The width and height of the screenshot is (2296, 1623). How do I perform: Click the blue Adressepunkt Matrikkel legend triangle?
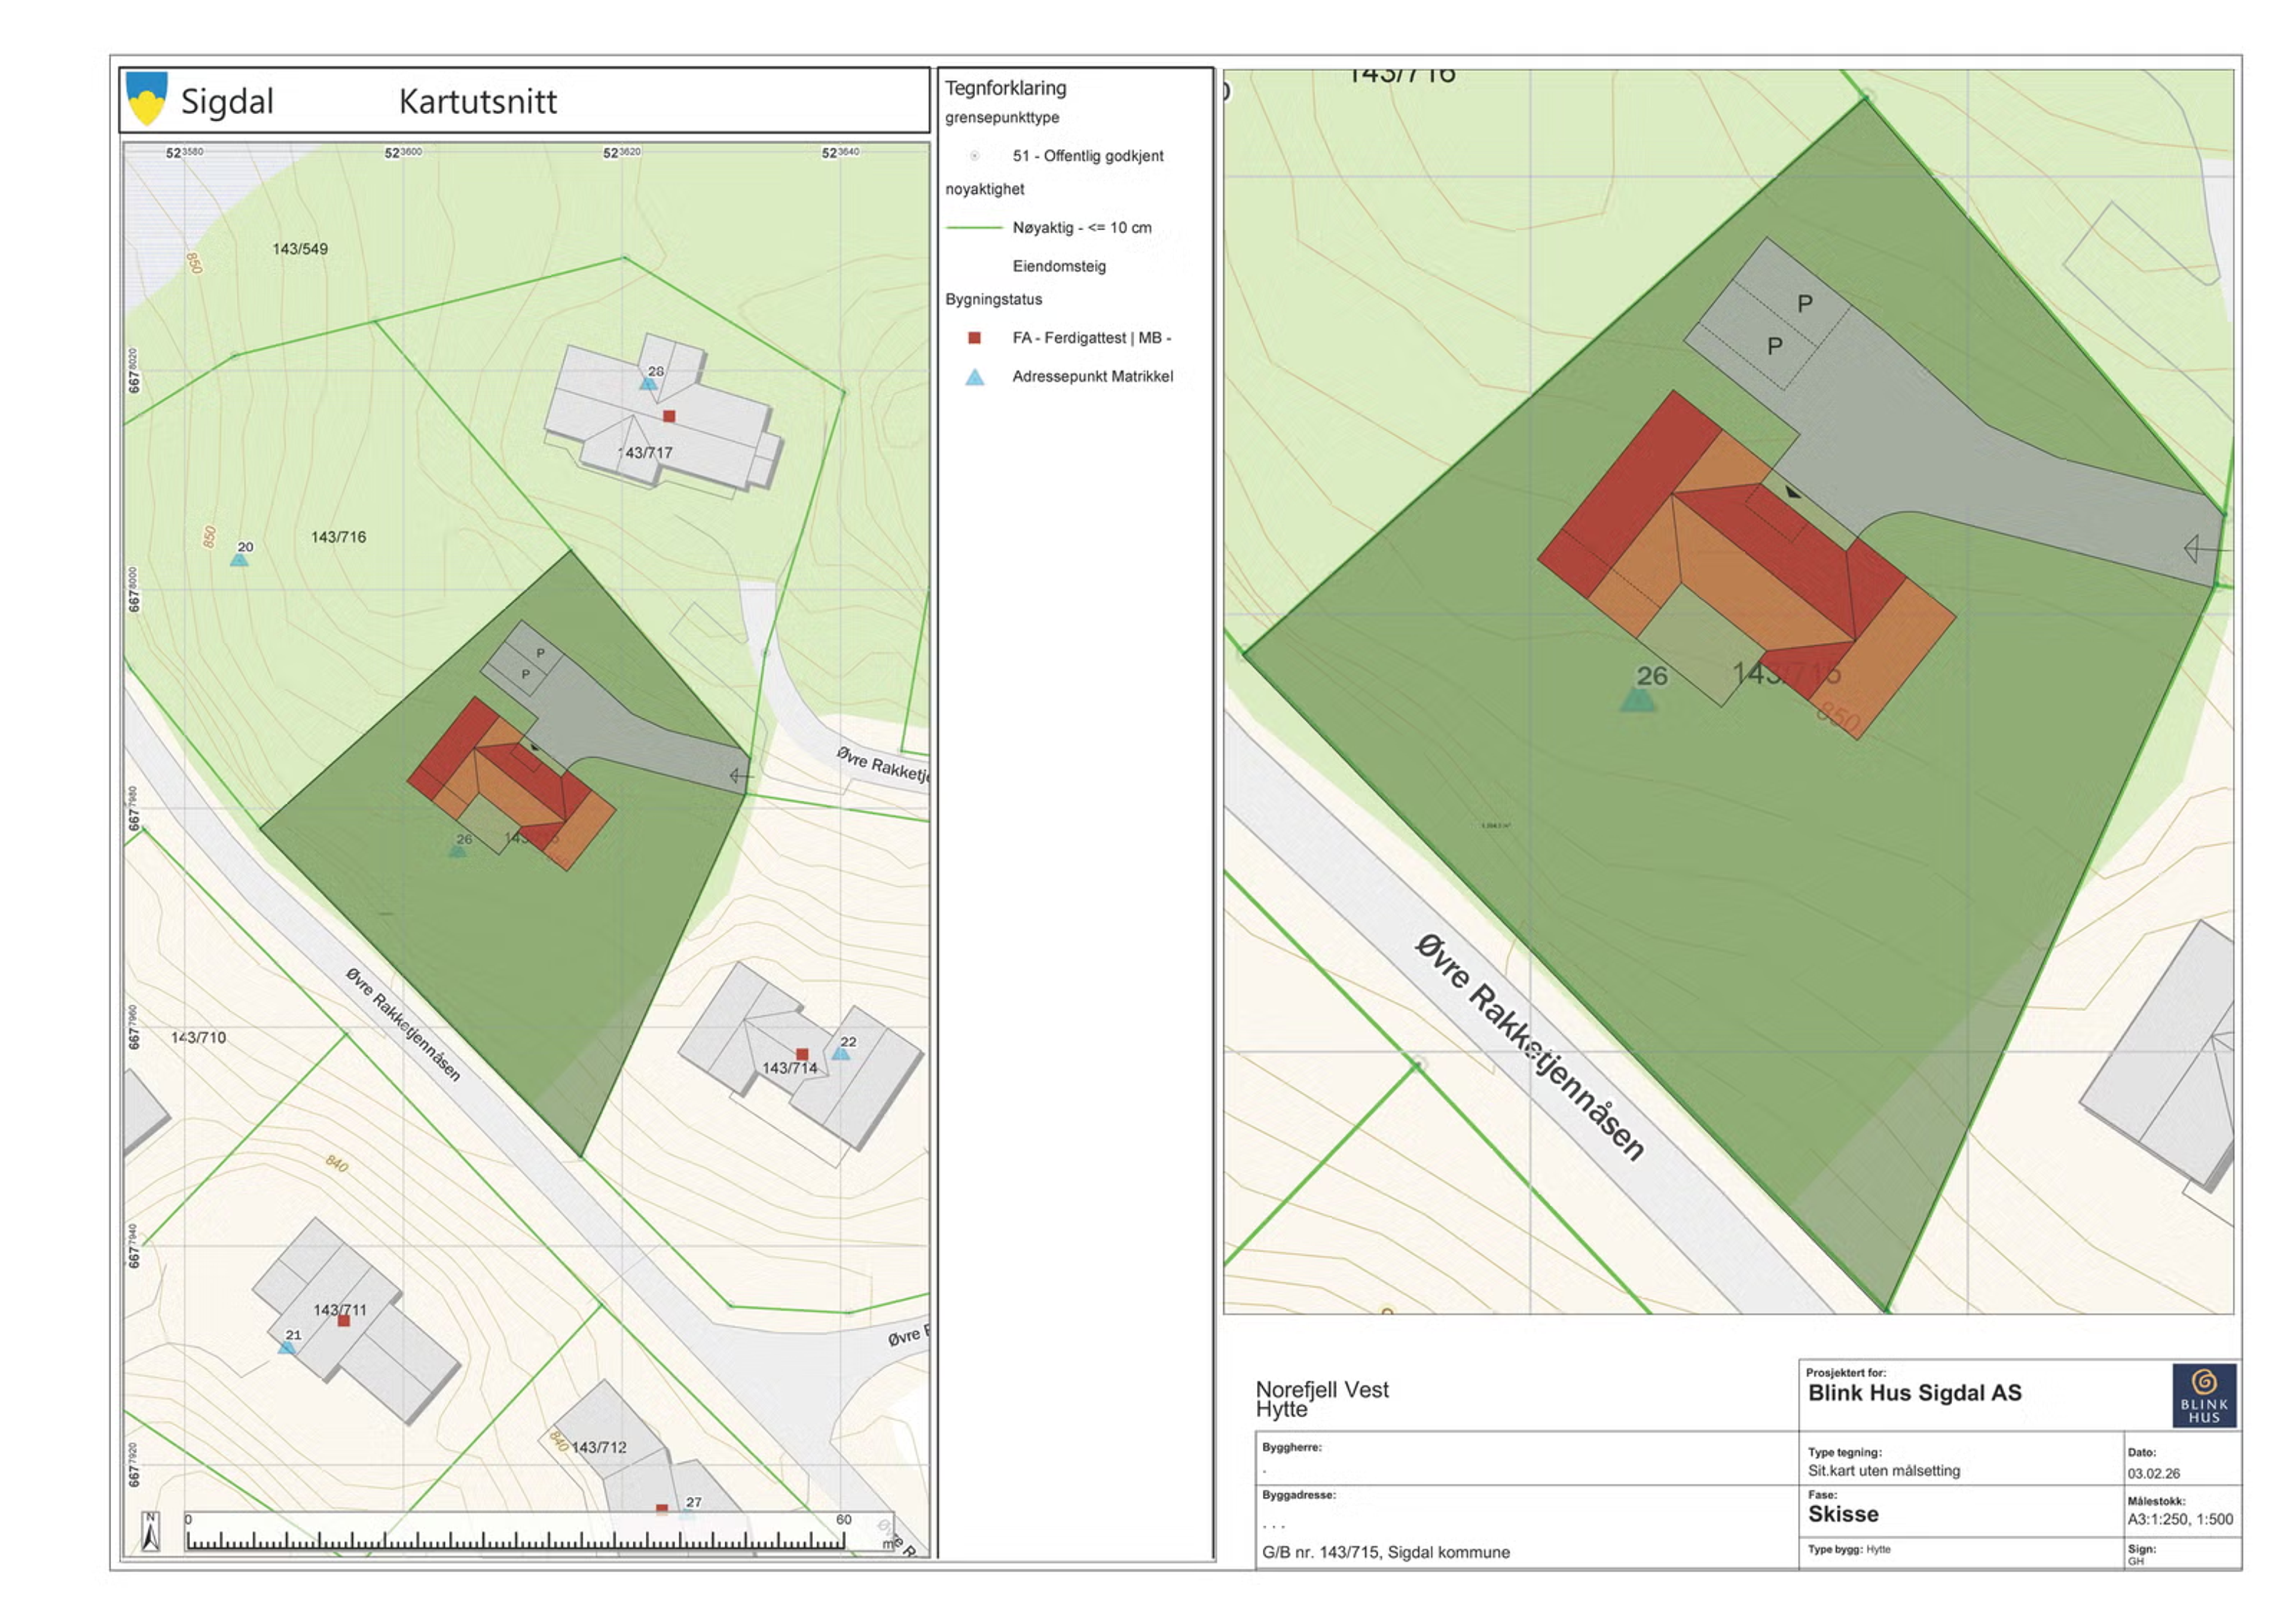(974, 377)
